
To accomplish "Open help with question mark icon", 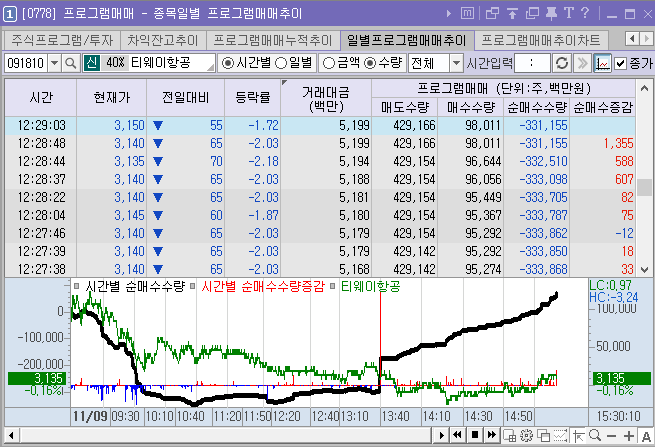I will pyautogui.click(x=585, y=13).
